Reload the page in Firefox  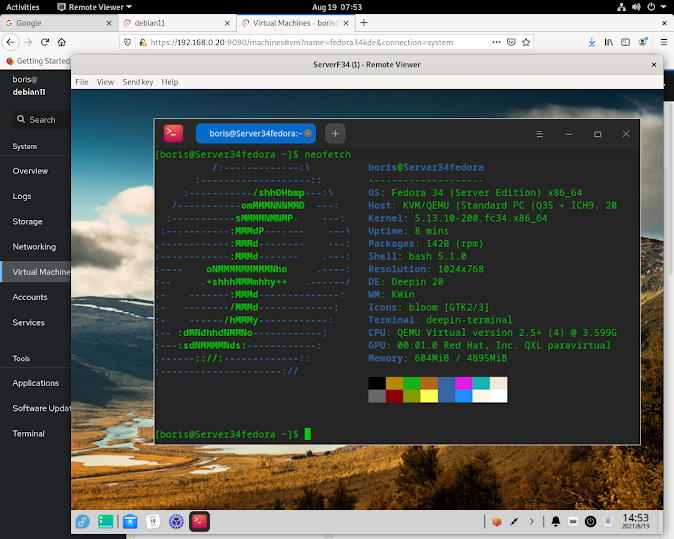click(x=45, y=42)
